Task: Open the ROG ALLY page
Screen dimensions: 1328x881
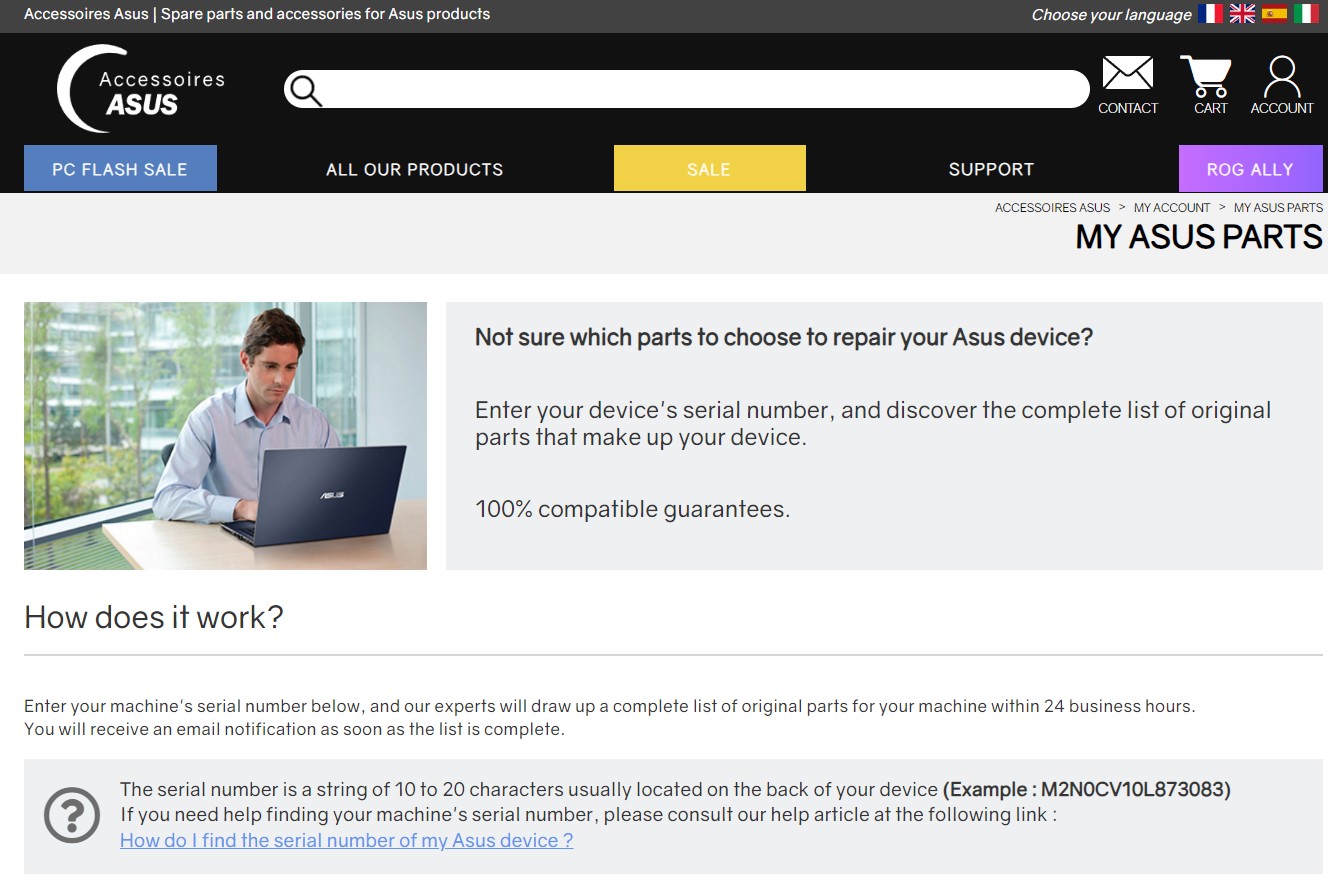Action: (x=1250, y=168)
